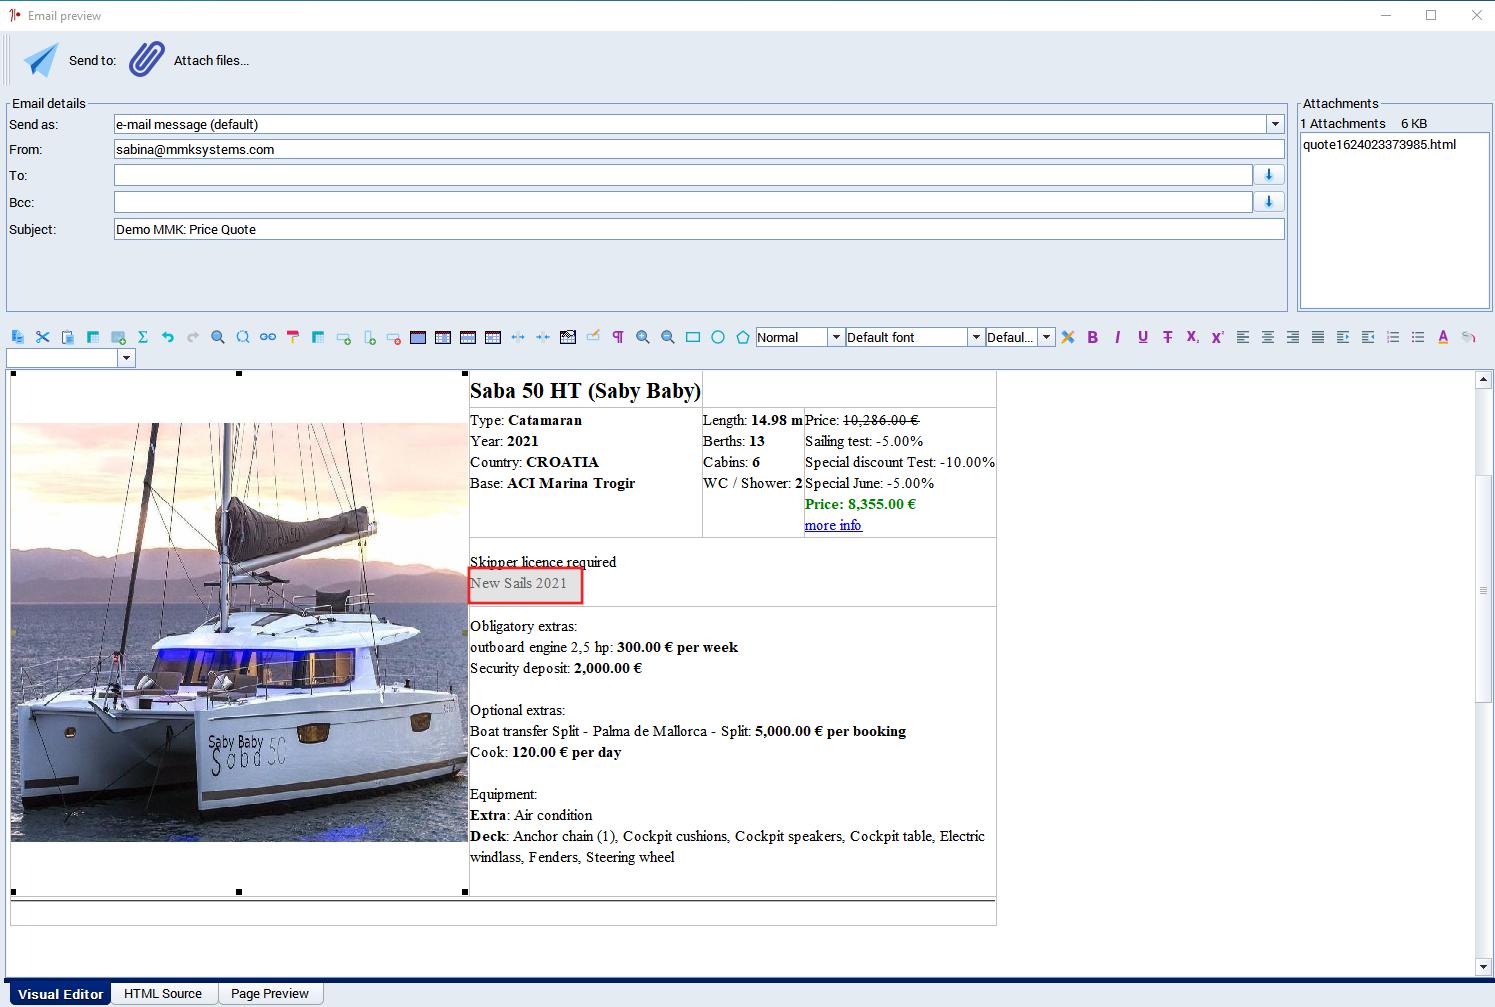The height and width of the screenshot is (1007, 1495).
Task: Apply subscript formatting
Action: (x=1192, y=337)
